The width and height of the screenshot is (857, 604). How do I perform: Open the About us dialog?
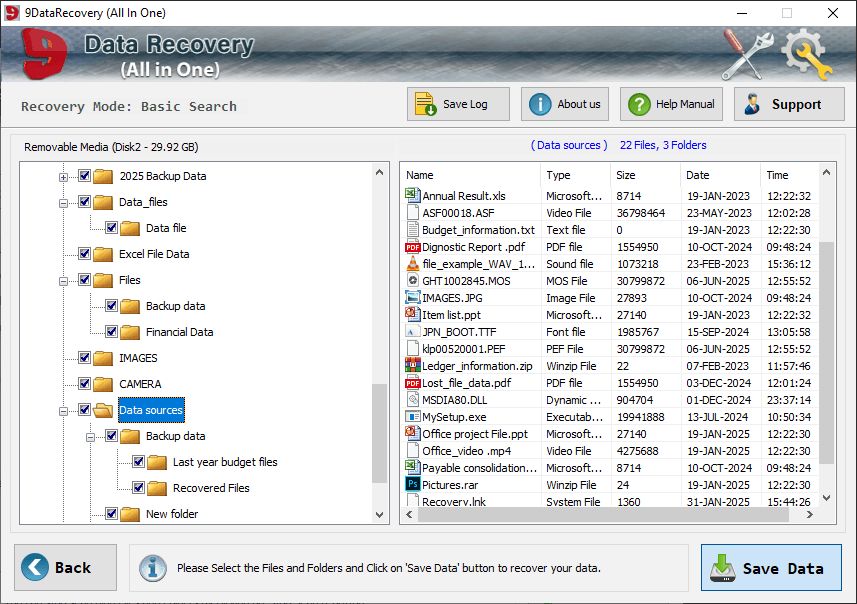click(565, 104)
